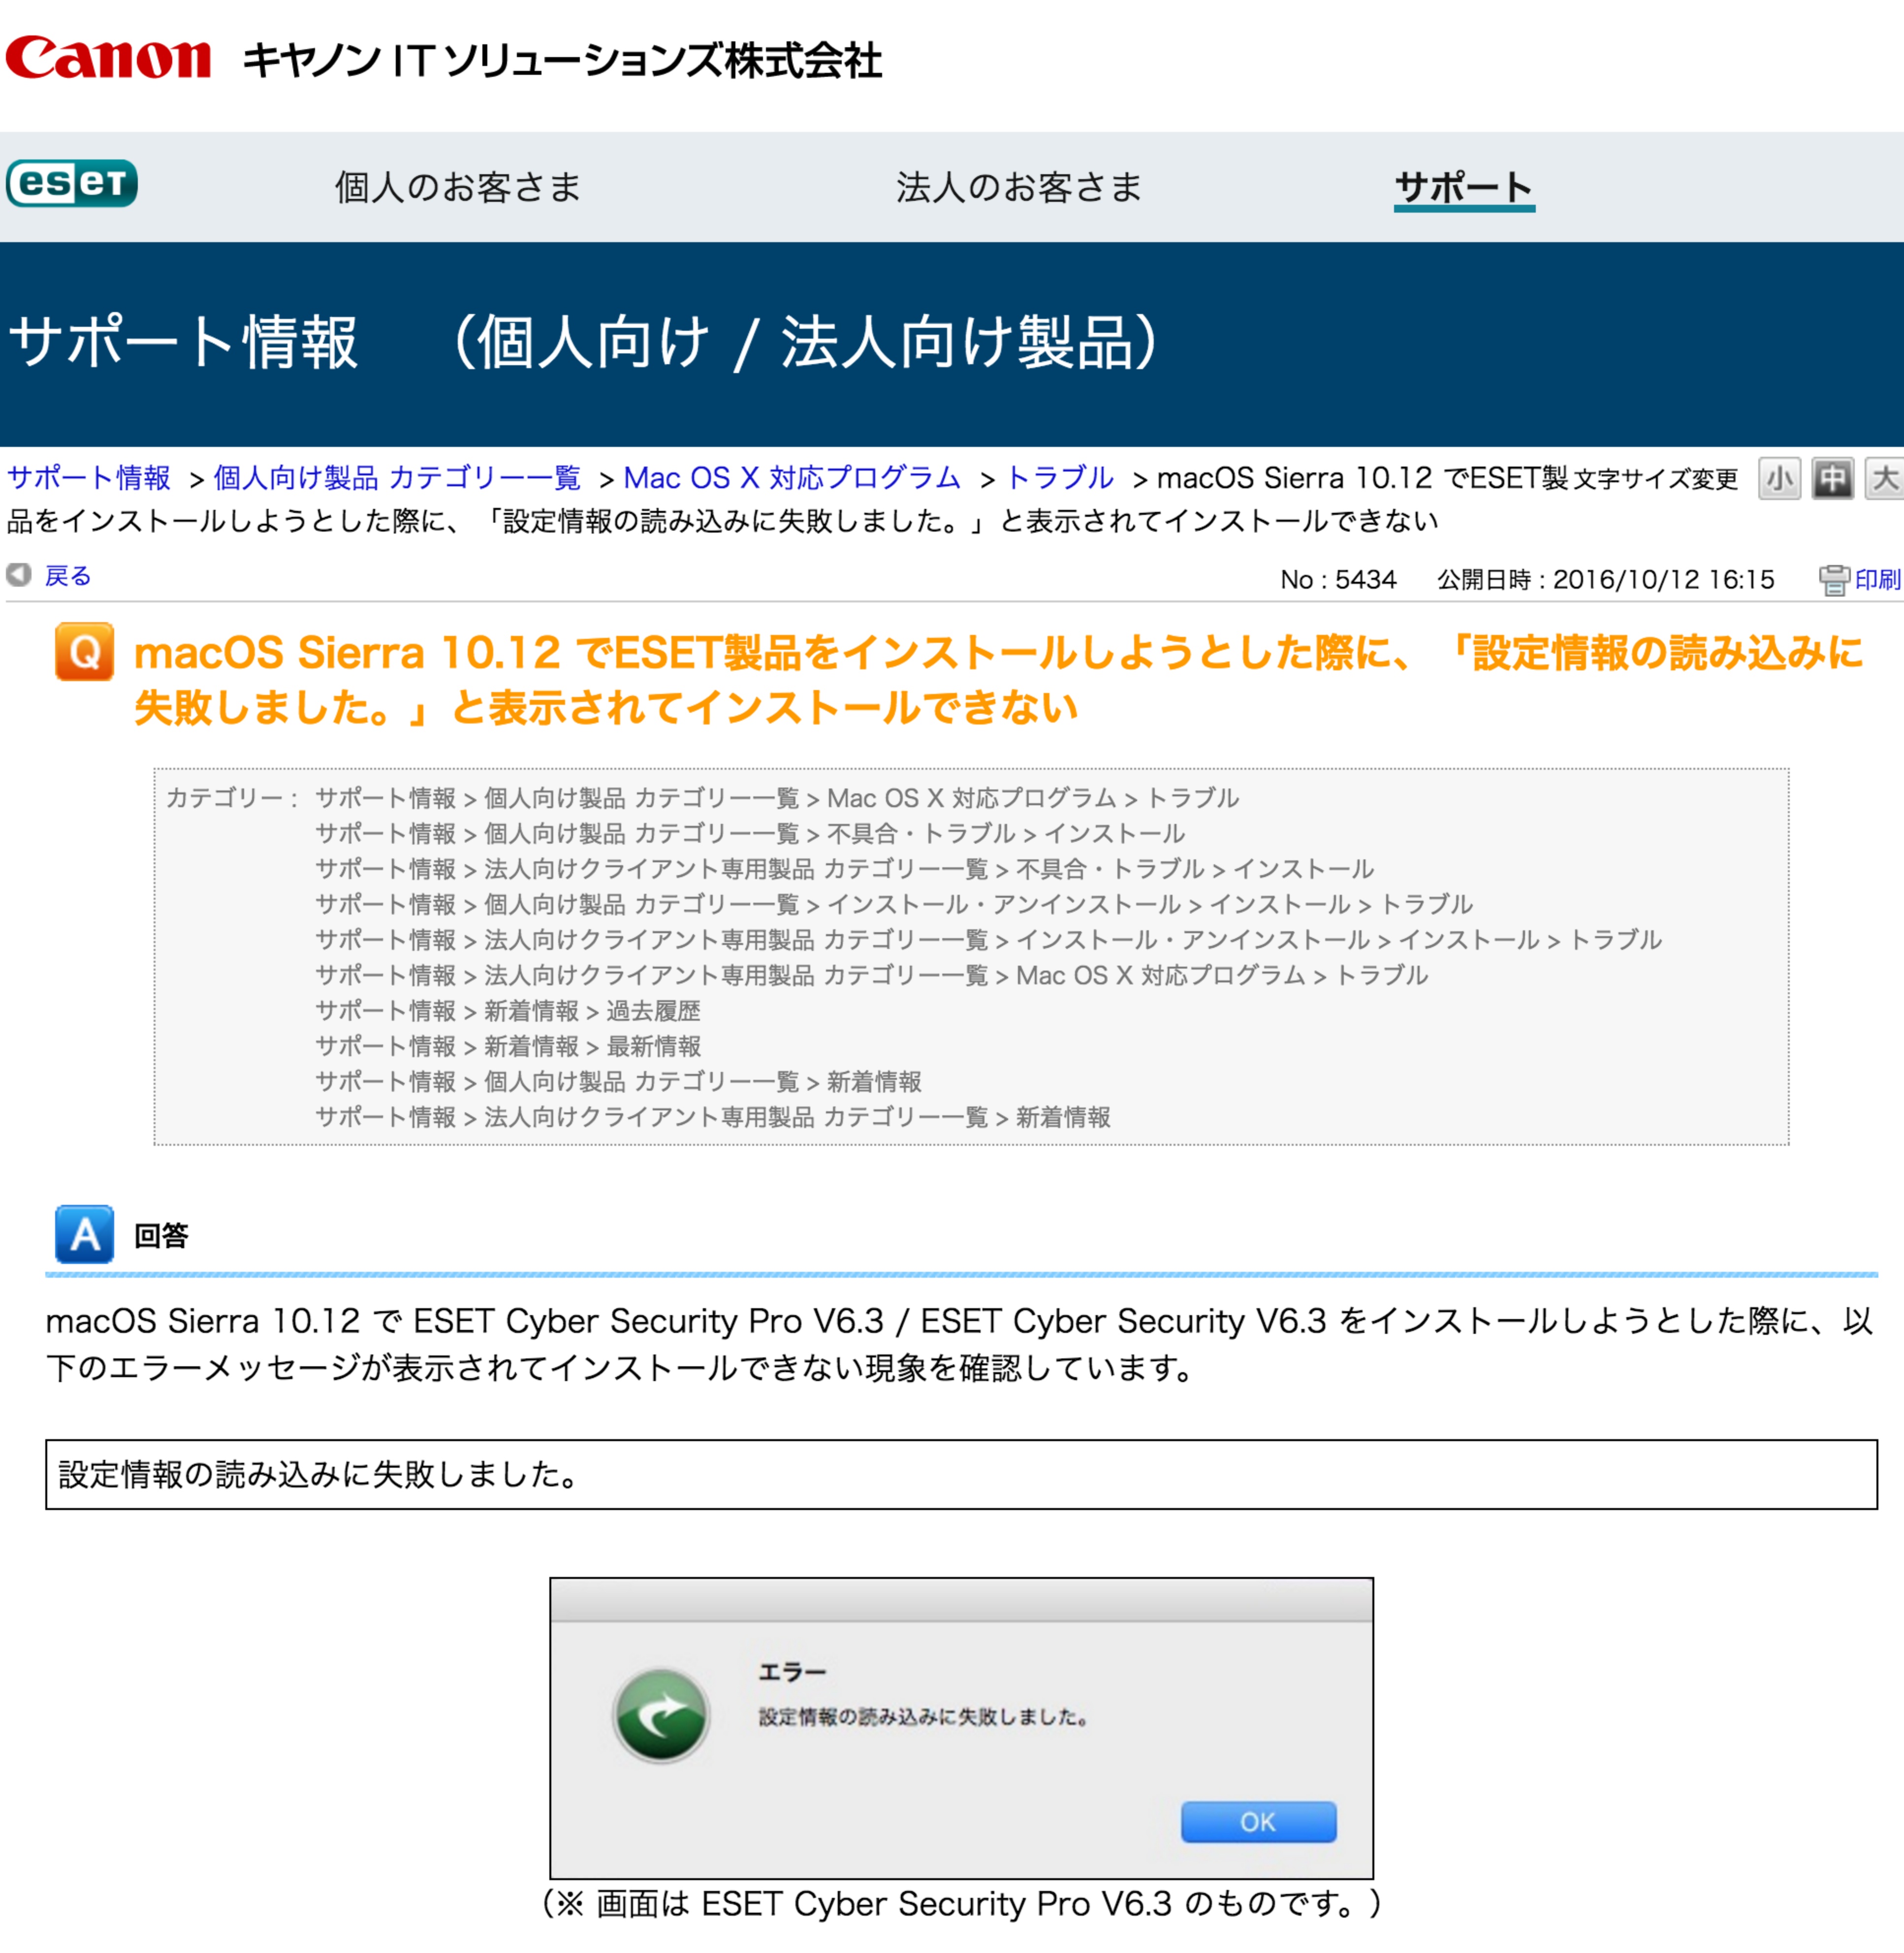Set font size to medium 中
1904x1953 pixels.
[1832, 479]
